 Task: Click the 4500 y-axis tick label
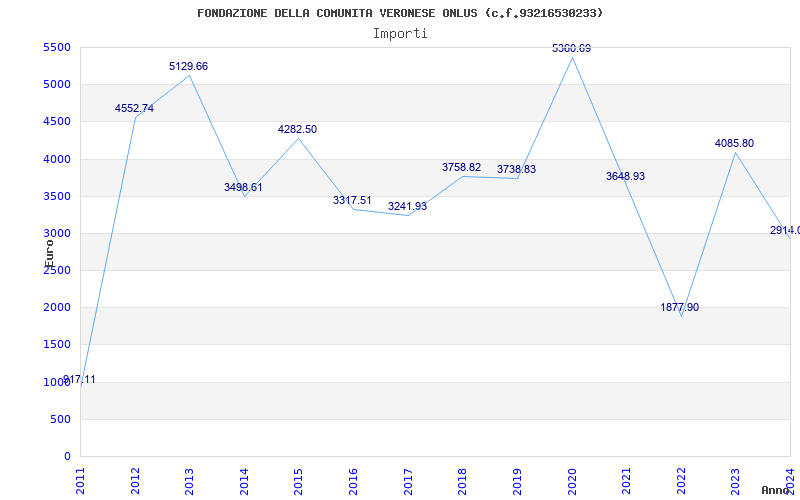pos(58,122)
